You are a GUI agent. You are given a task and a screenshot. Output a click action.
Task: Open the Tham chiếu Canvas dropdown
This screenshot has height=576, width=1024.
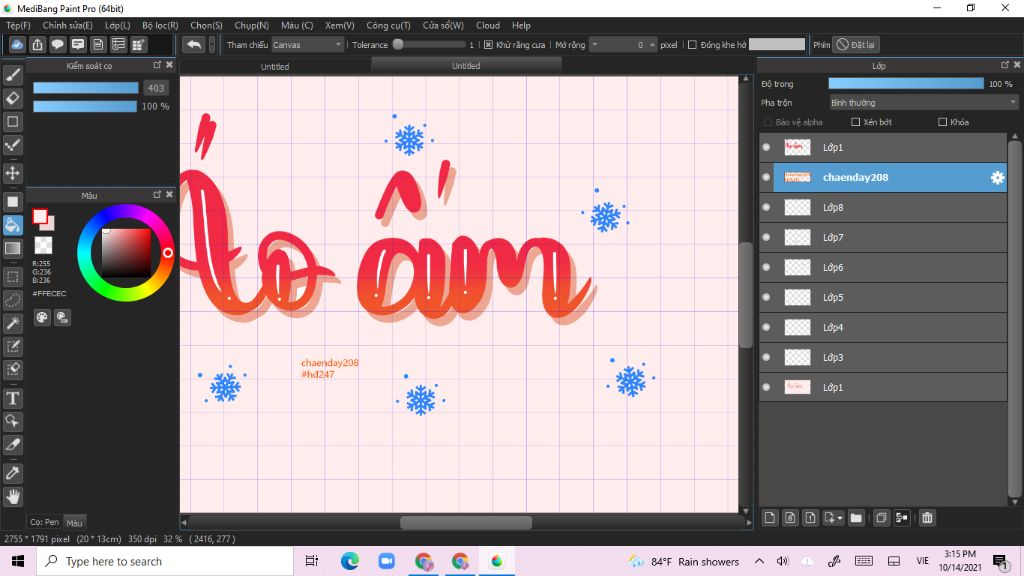307,45
